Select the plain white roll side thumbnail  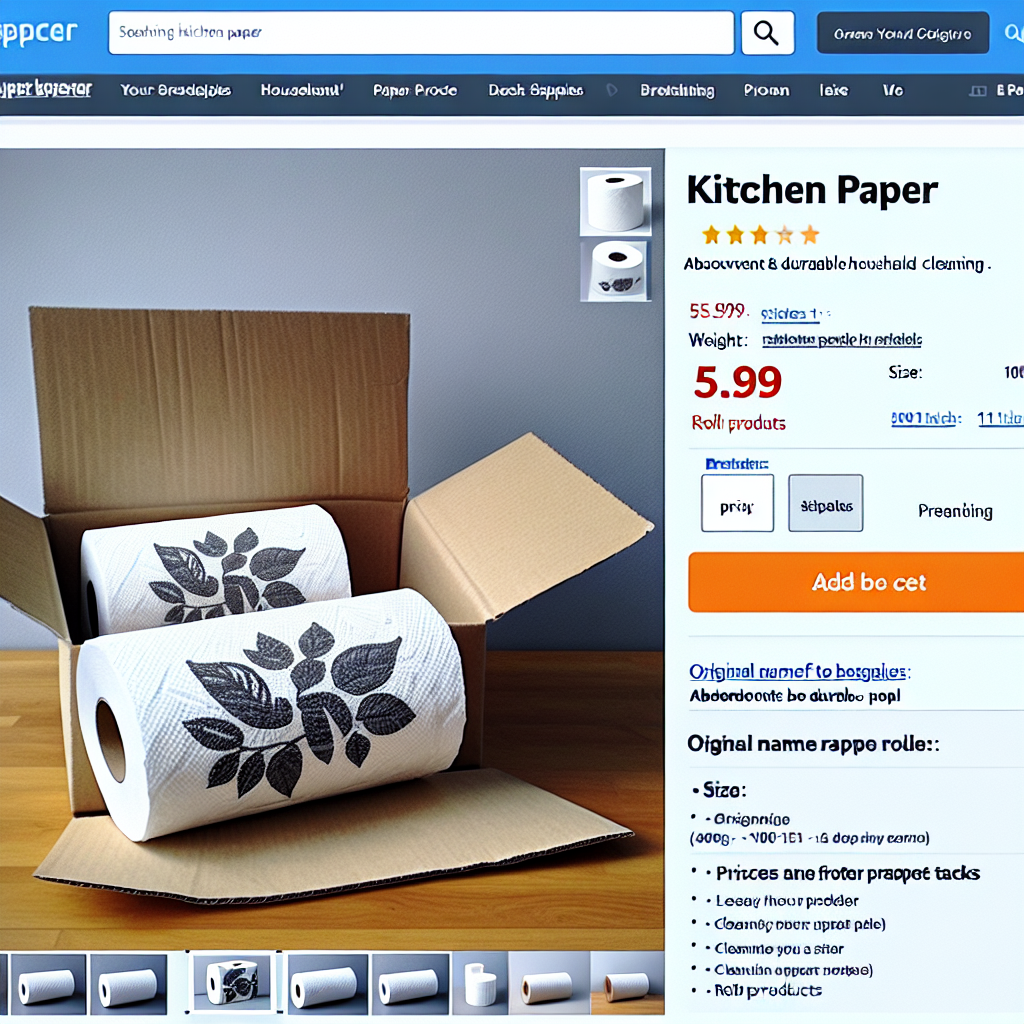[x=615, y=201]
